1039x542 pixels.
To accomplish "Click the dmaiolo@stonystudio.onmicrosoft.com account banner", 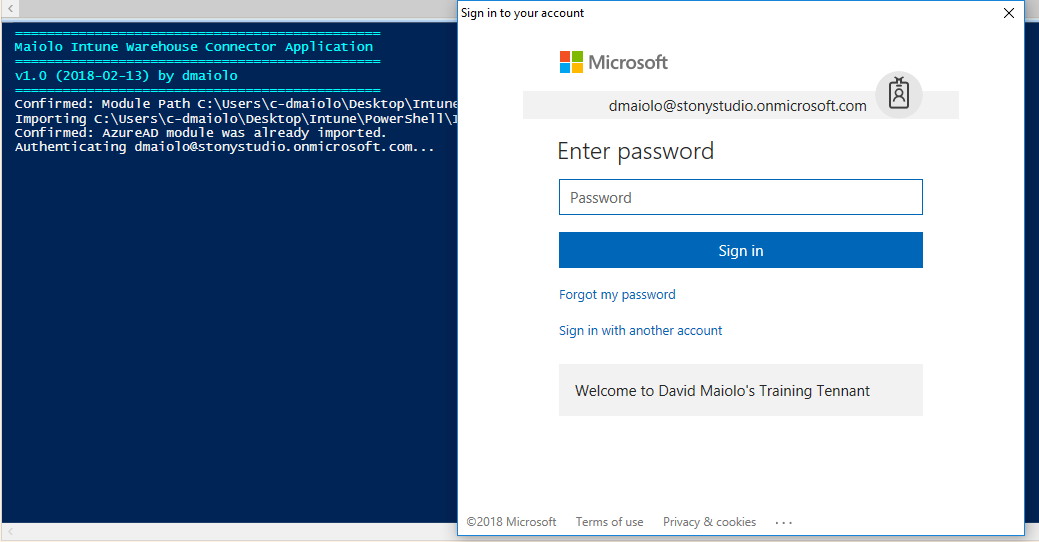I will [740, 105].
